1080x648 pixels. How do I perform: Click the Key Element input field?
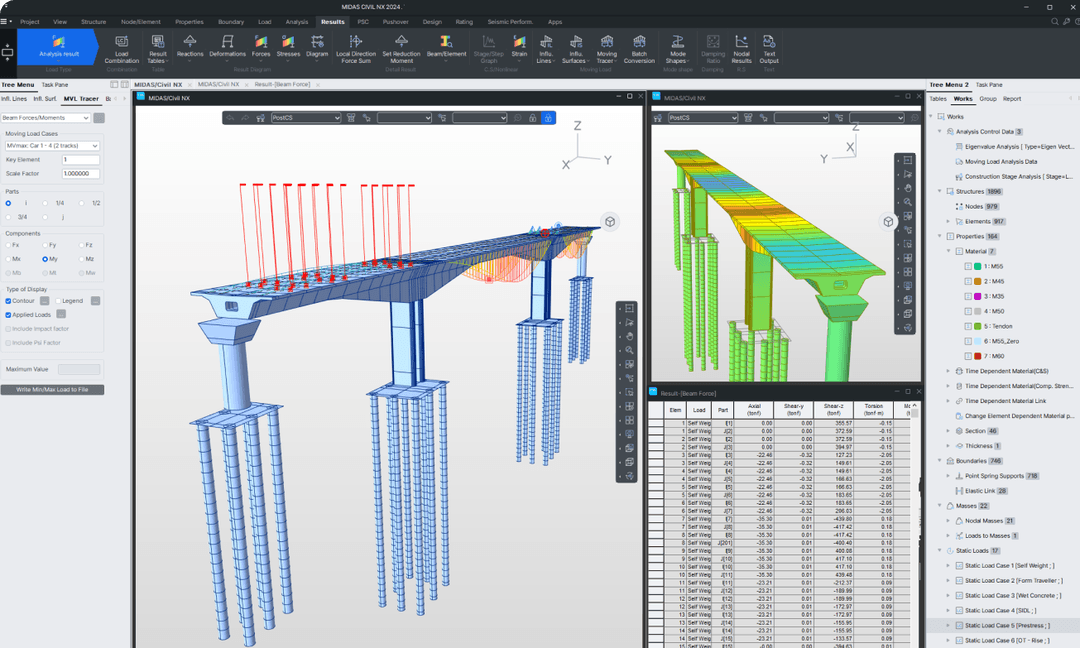point(81,160)
